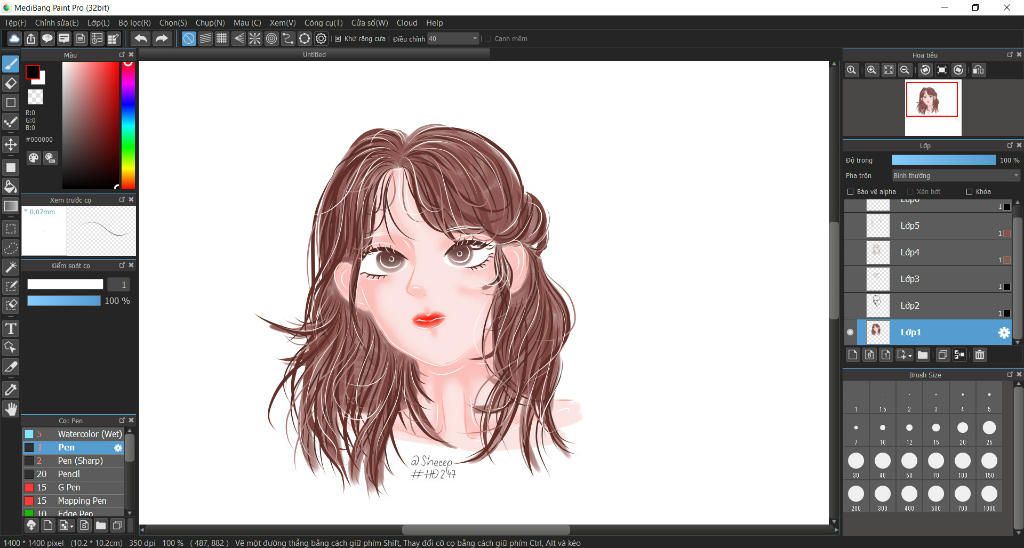This screenshot has width=1024, height=548.
Task: Show the Lớp5 layer visibility
Action: tap(850, 226)
